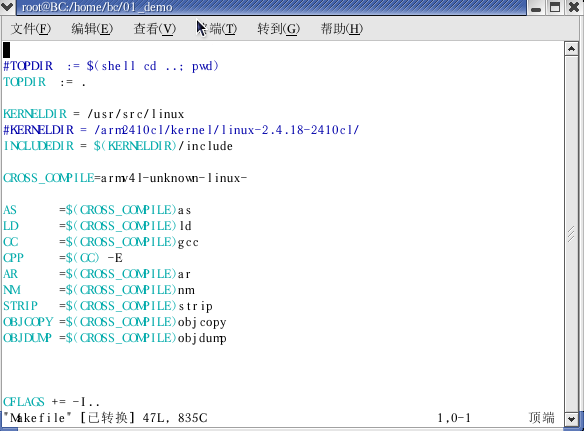Open the 转到(G) menu
Image resolution: width=584 pixels, height=431 pixels.
279,29
